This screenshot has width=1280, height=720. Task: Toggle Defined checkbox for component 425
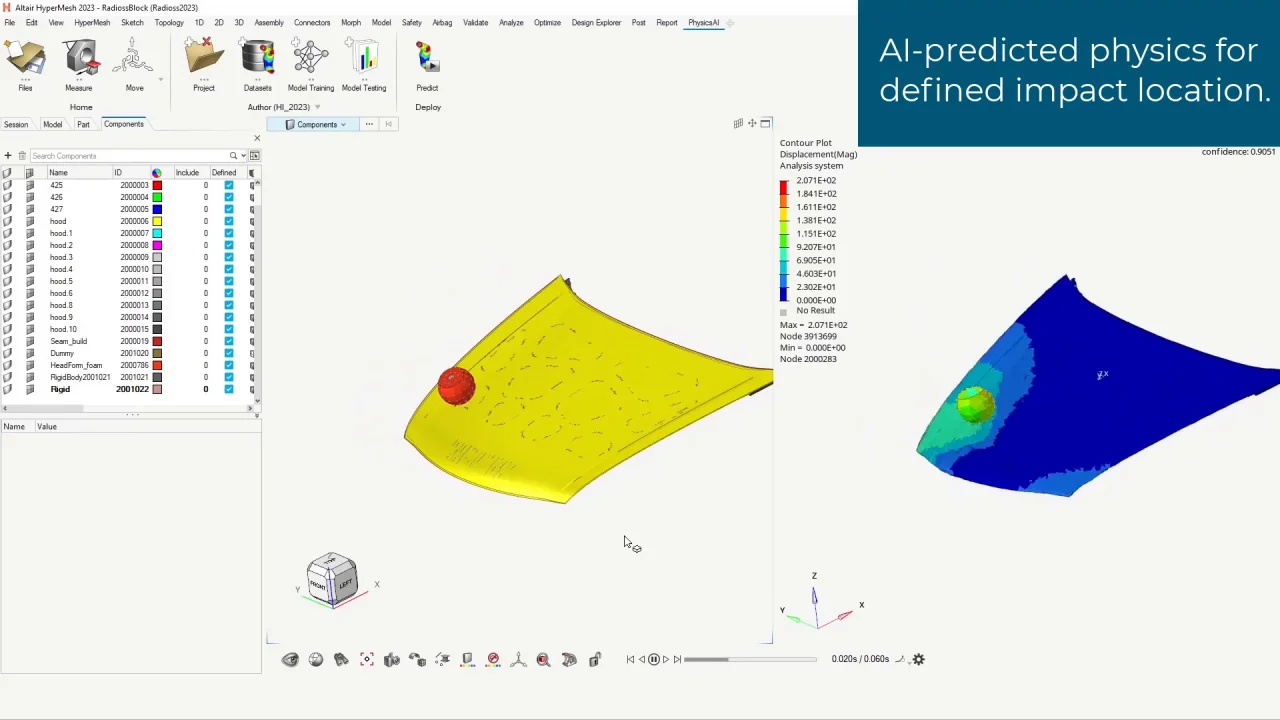(229, 185)
